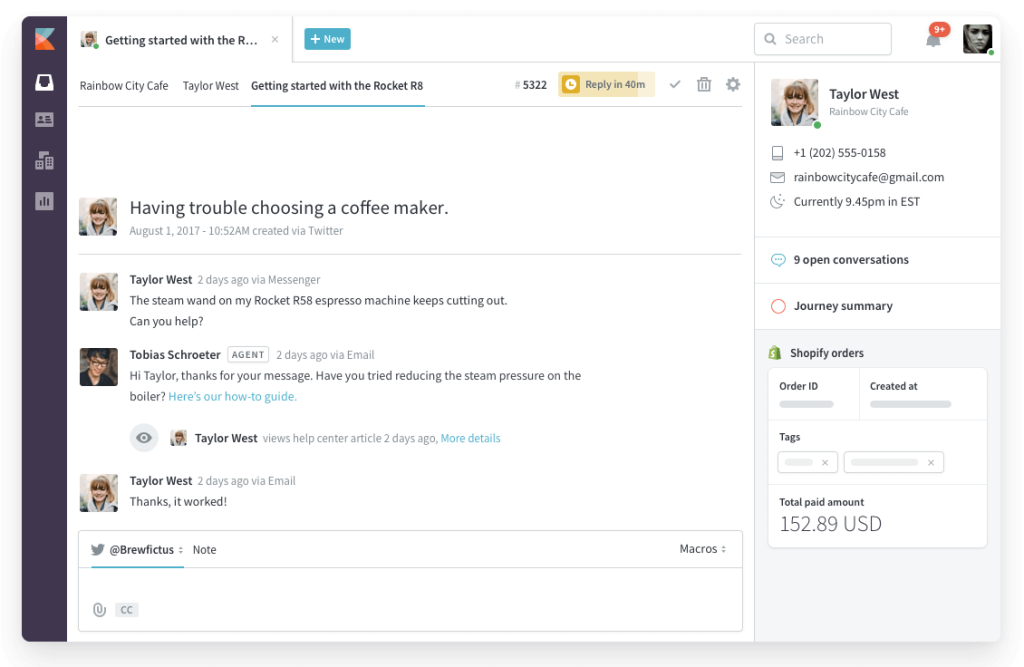The width and height of the screenshot is (1024, 667).
Task: Click the paperclip attachment icon
Action: click(x=99, y=610)
